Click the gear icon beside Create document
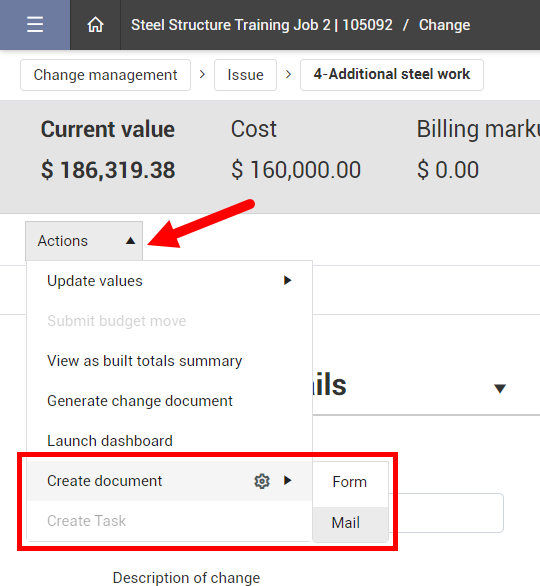The width and height of the screenshot is (540, 586). point(262,481)
